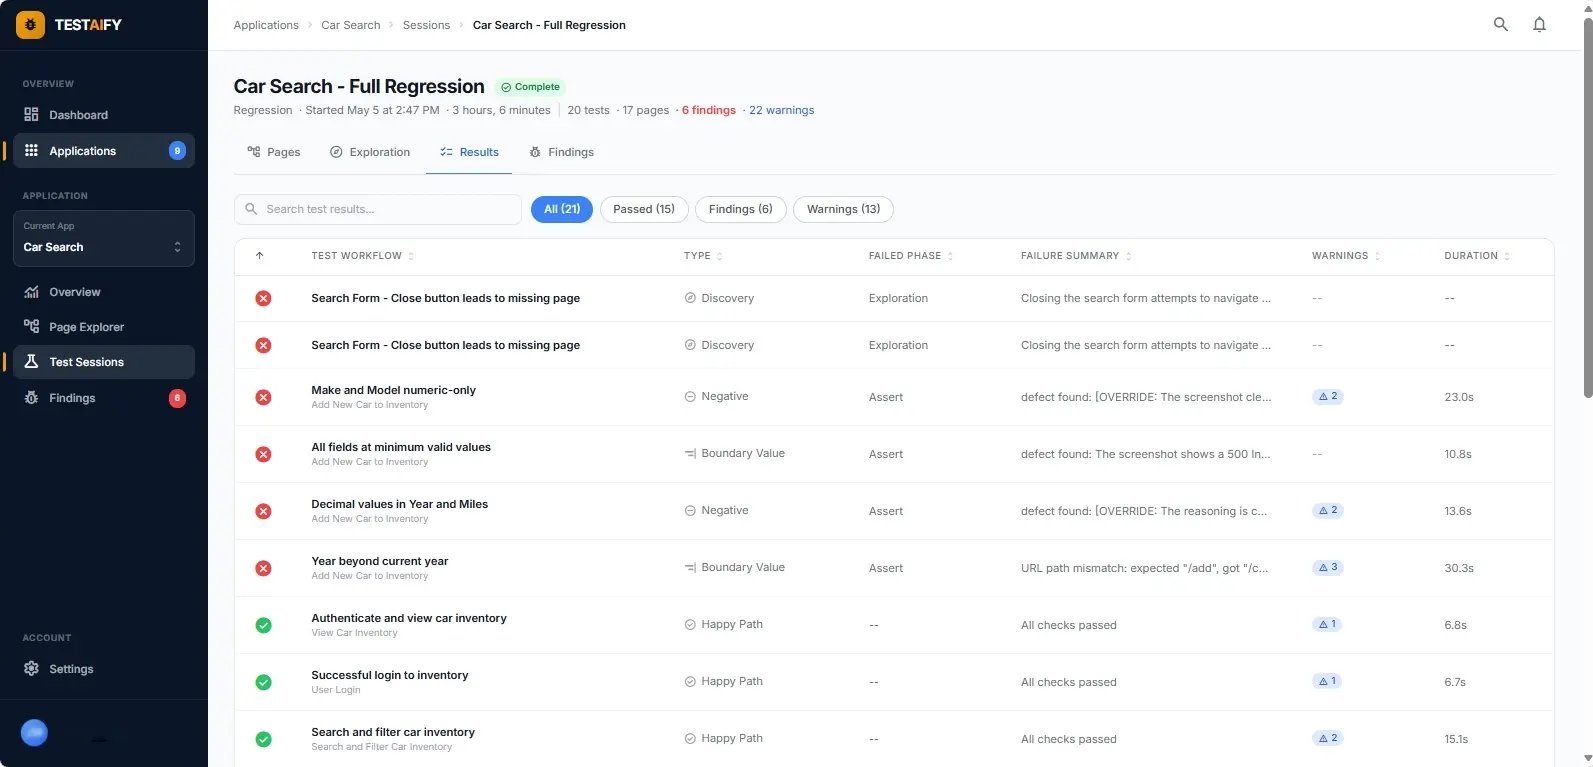Sort by Warnings column header
The height and width of the screenshot is (767, 1593).
(1345, 256)
